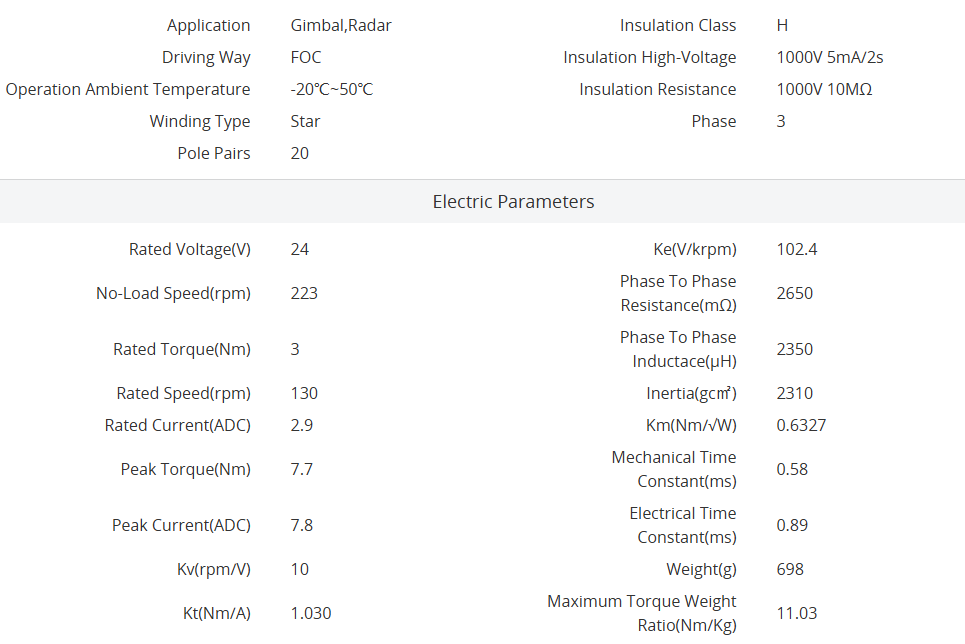
Task: Click the Phase To Phase Resistance label
Action: coord(677,294)
